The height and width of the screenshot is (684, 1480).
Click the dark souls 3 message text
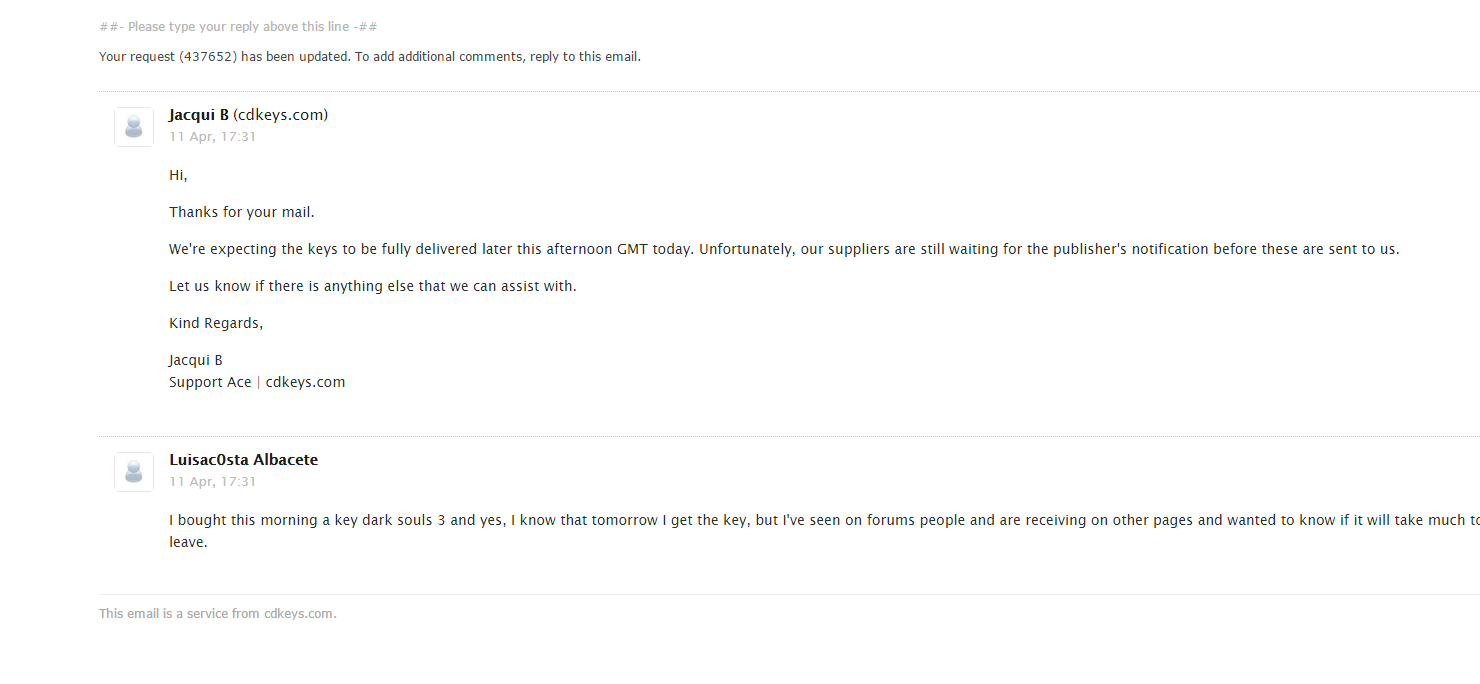[824, 531]
